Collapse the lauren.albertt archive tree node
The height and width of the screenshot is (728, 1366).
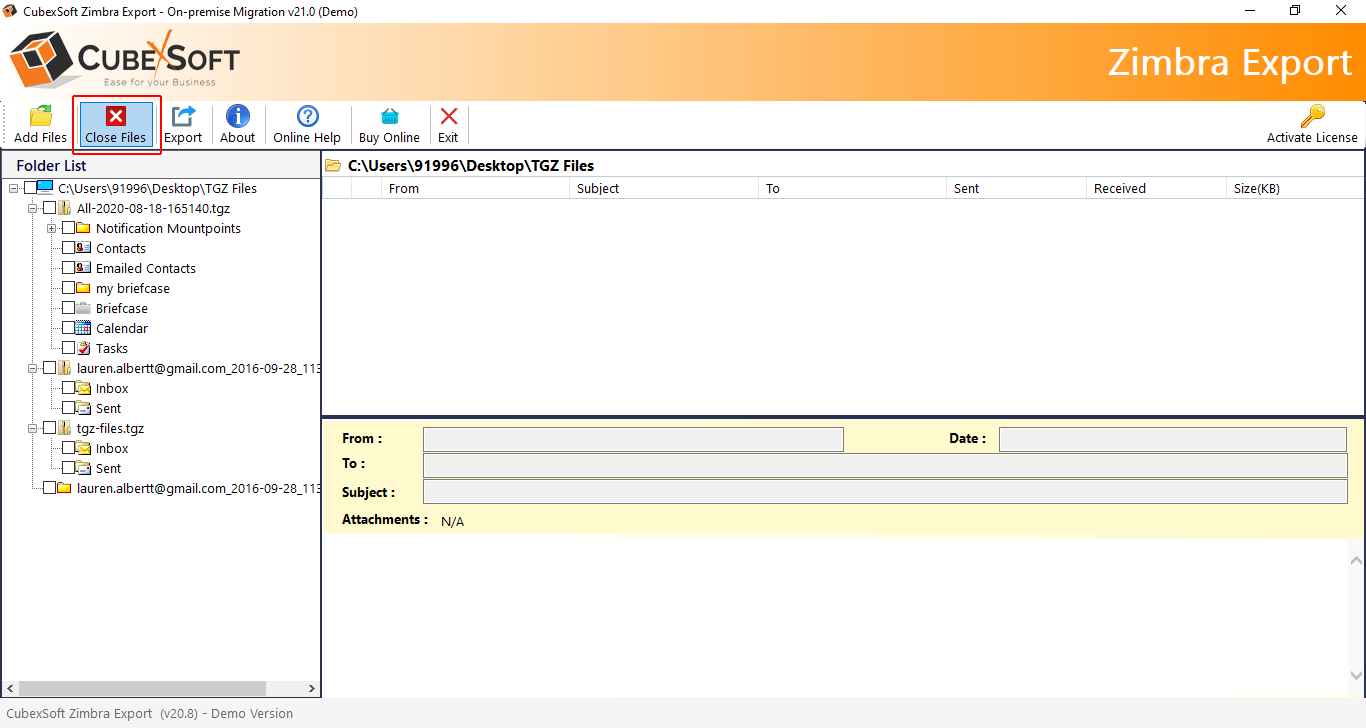point(32,368)
